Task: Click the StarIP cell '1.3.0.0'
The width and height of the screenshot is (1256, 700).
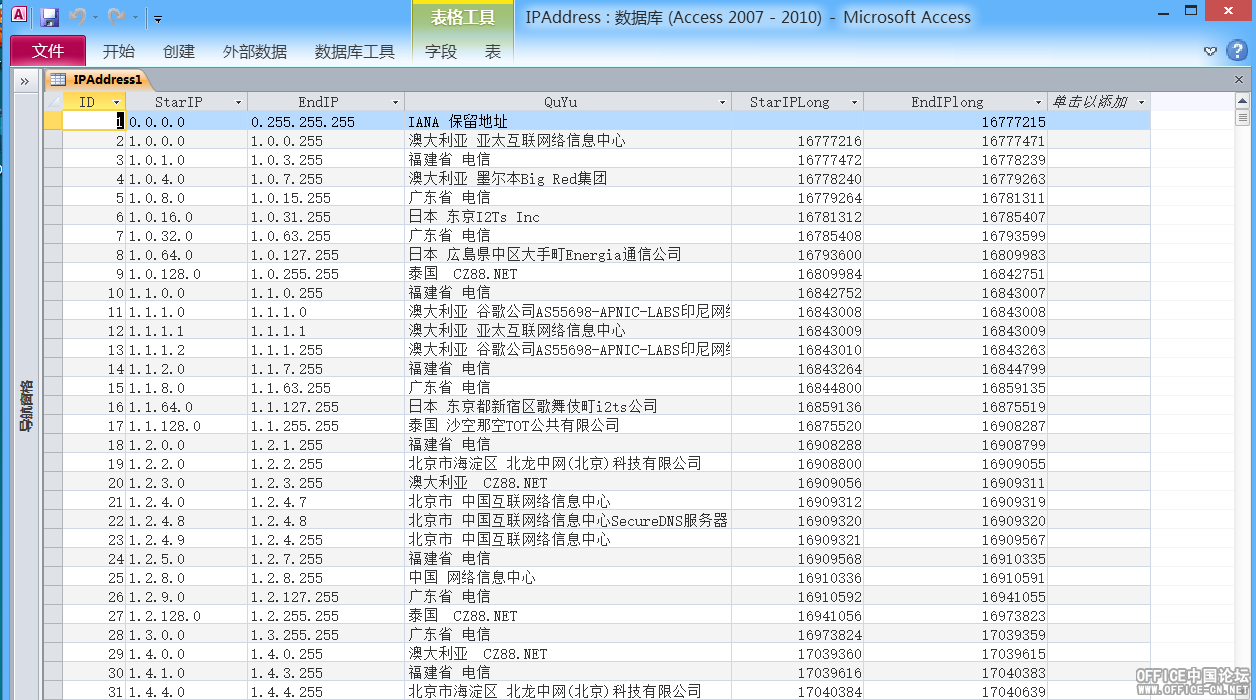Action: coord(187,634)
